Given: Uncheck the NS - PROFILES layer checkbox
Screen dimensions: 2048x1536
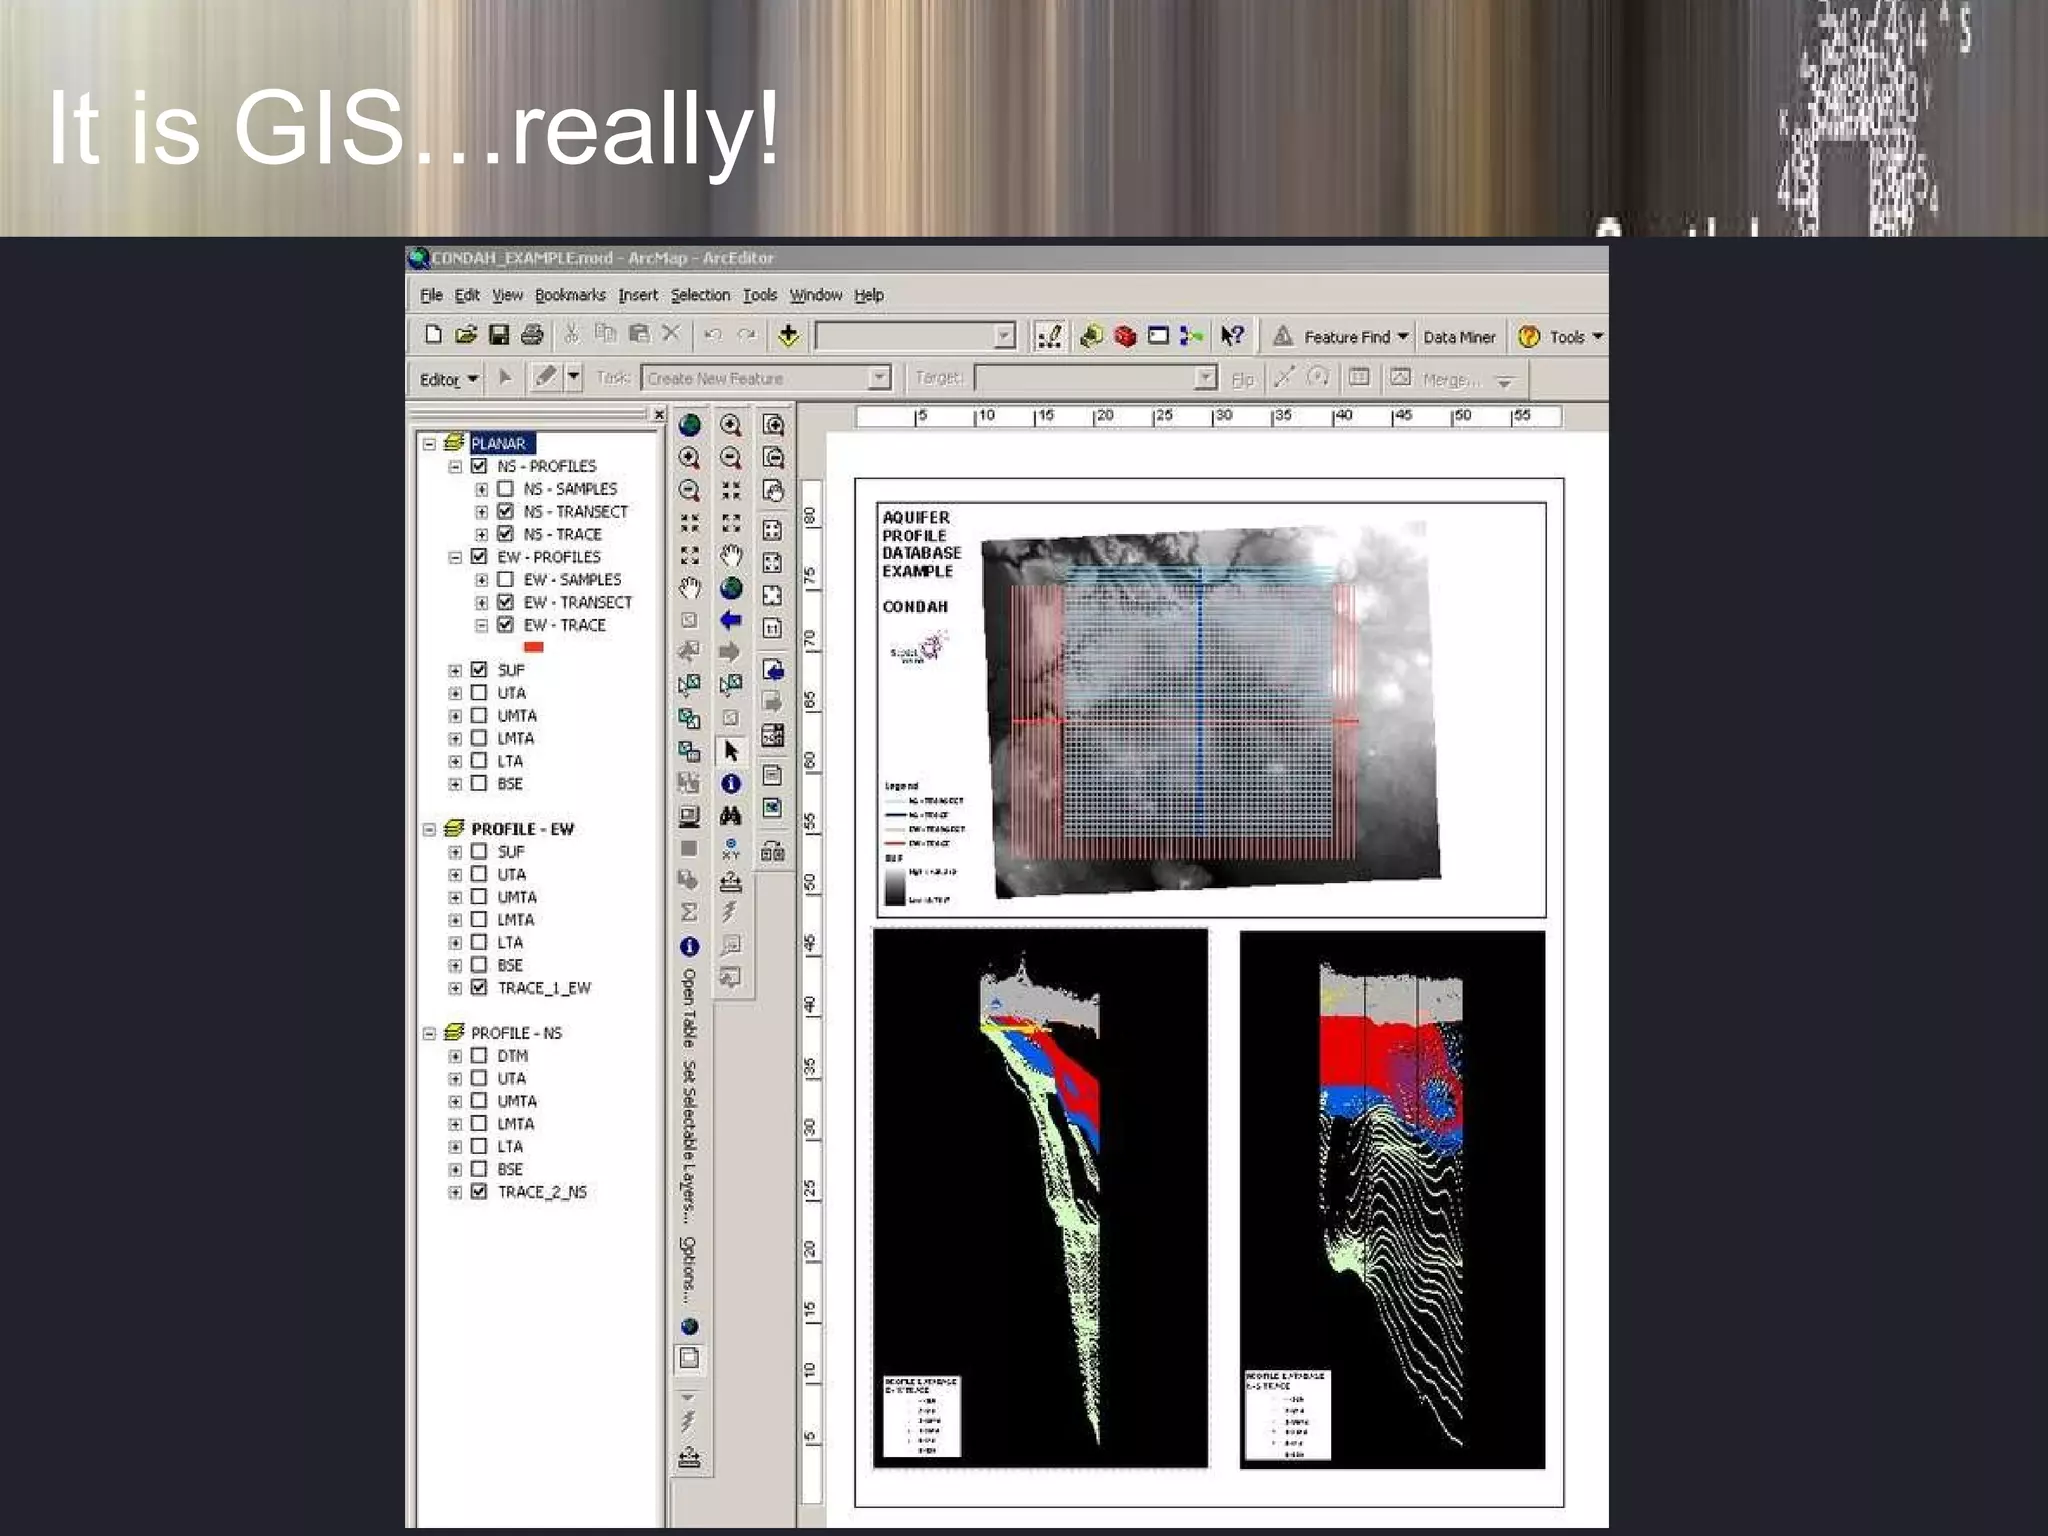Looking at the screenshot, I should (479, 466).
